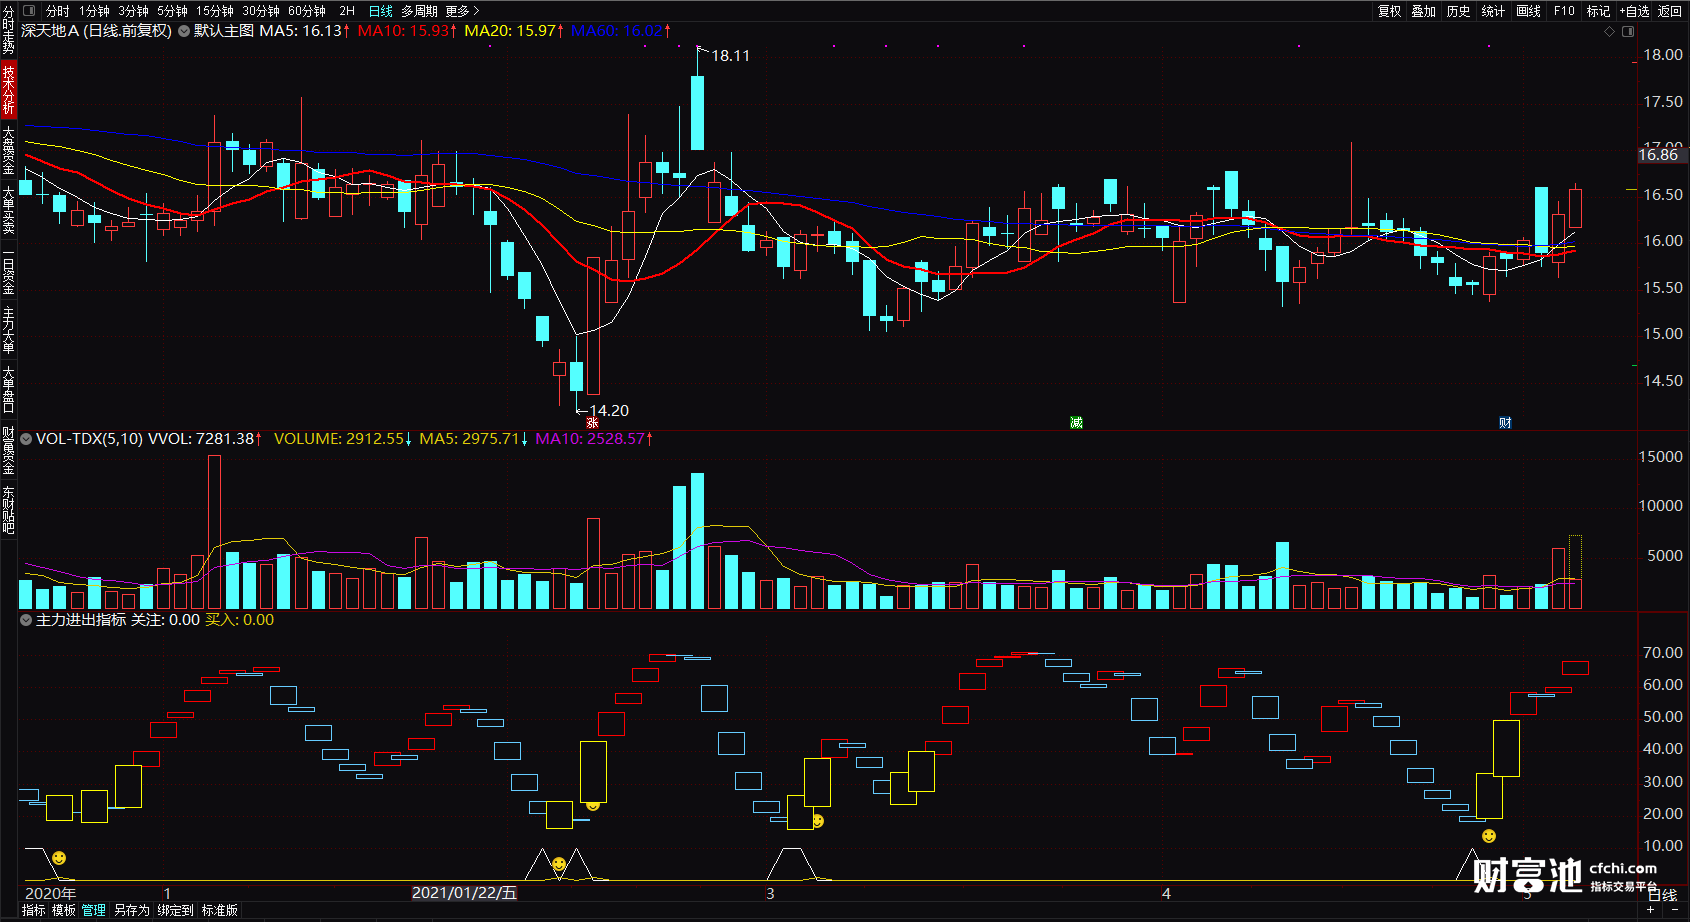Screen dimensions: 1690x922
Task: Open the 大单买卖 sidebar tab
Action: [x=8, y=210]
